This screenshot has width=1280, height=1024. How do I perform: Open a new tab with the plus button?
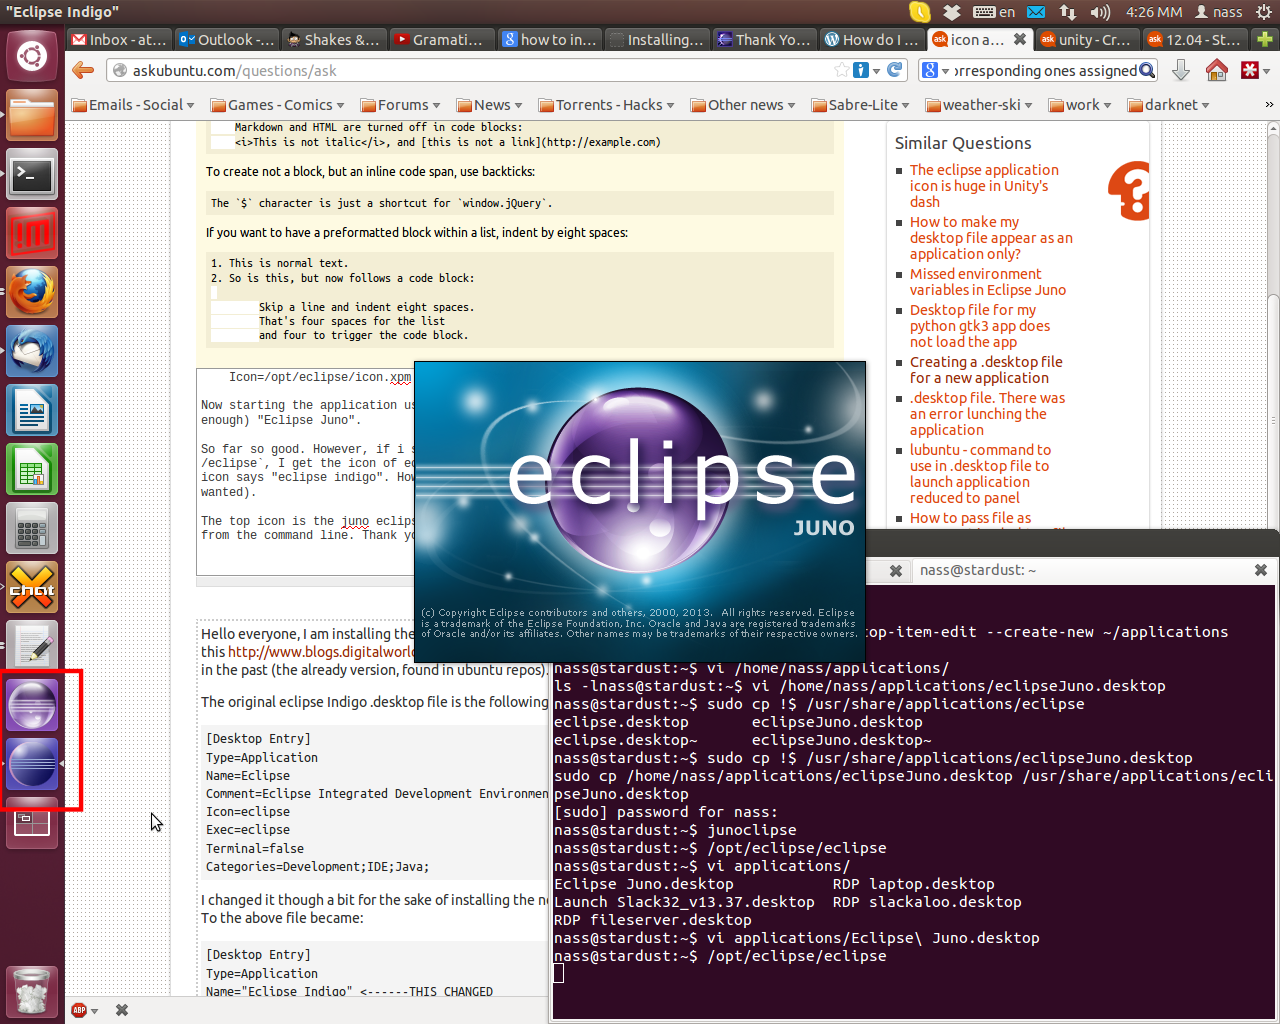(1265, 39)
